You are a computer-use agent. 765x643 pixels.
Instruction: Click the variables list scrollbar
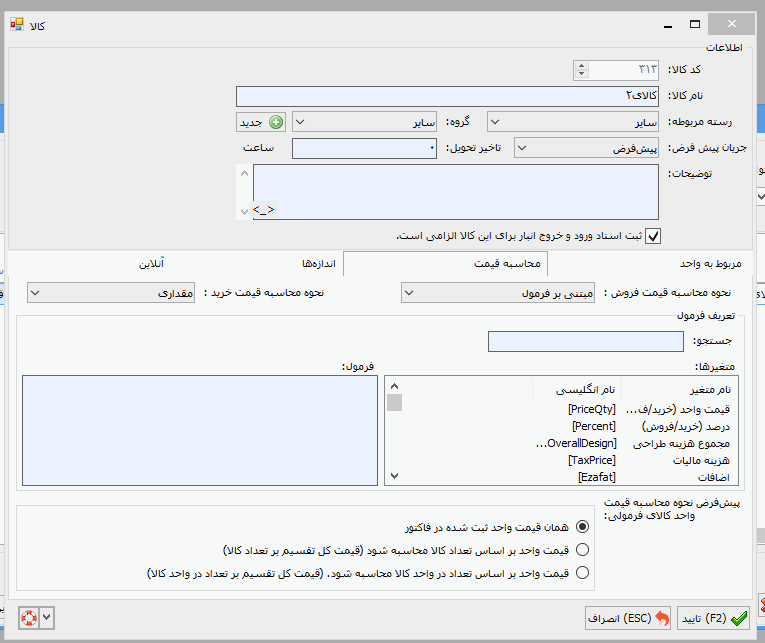pyautogui.click(x=394, y=430)
